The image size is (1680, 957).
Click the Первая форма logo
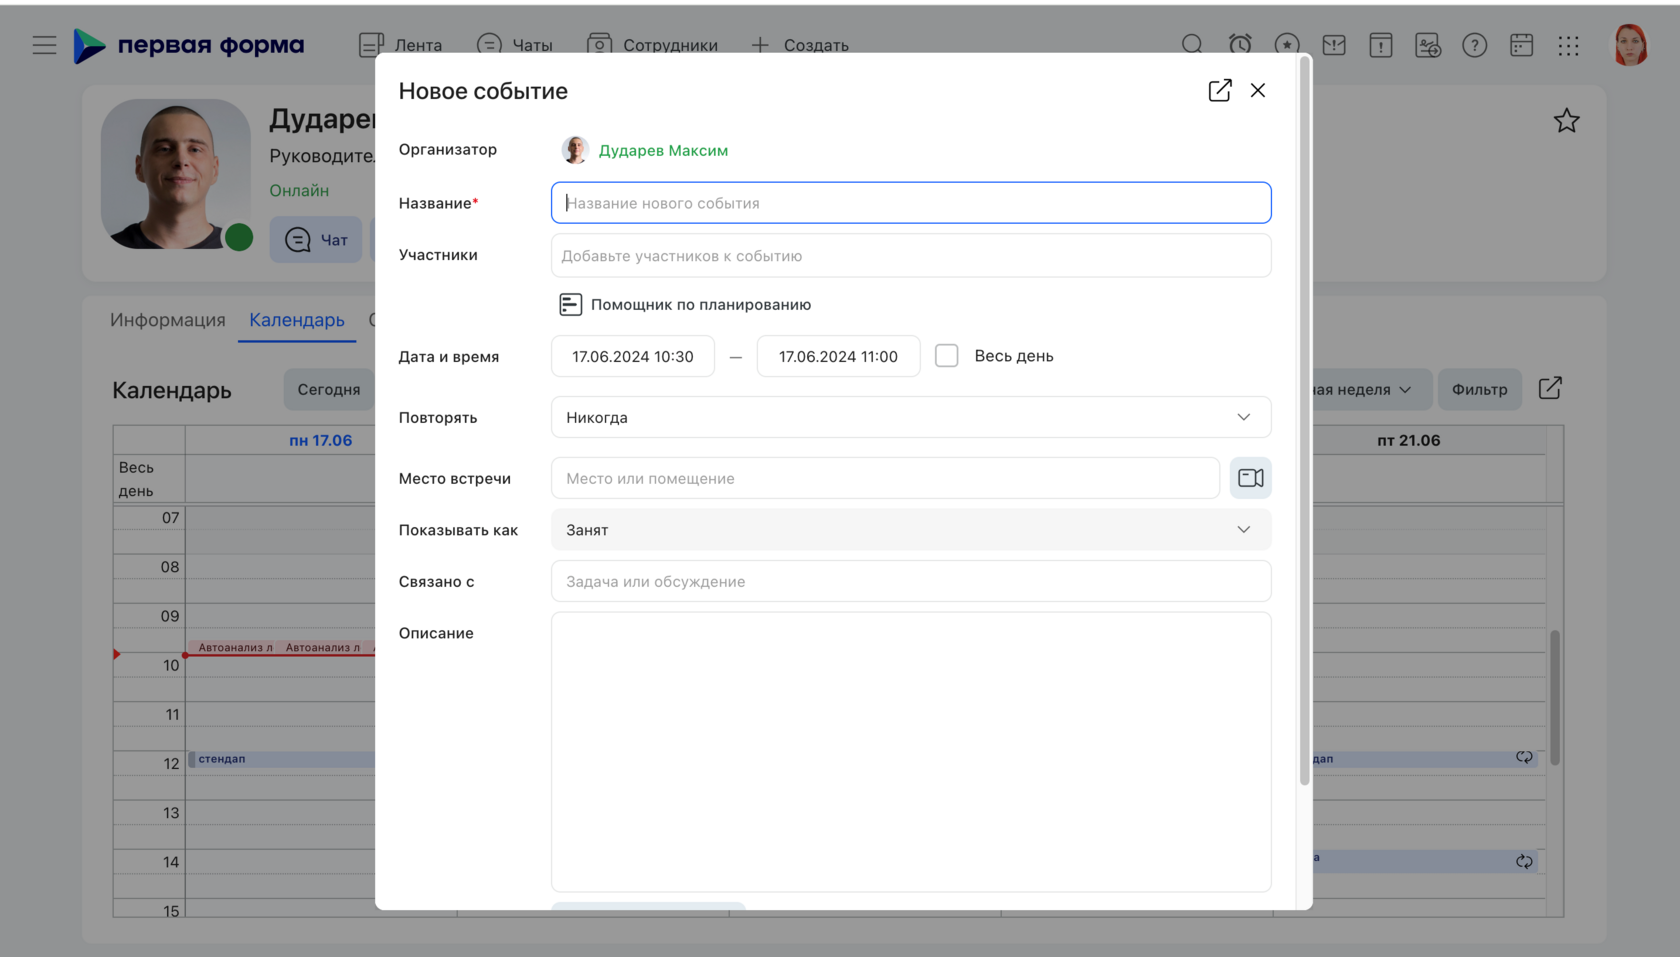pos(189,45)
